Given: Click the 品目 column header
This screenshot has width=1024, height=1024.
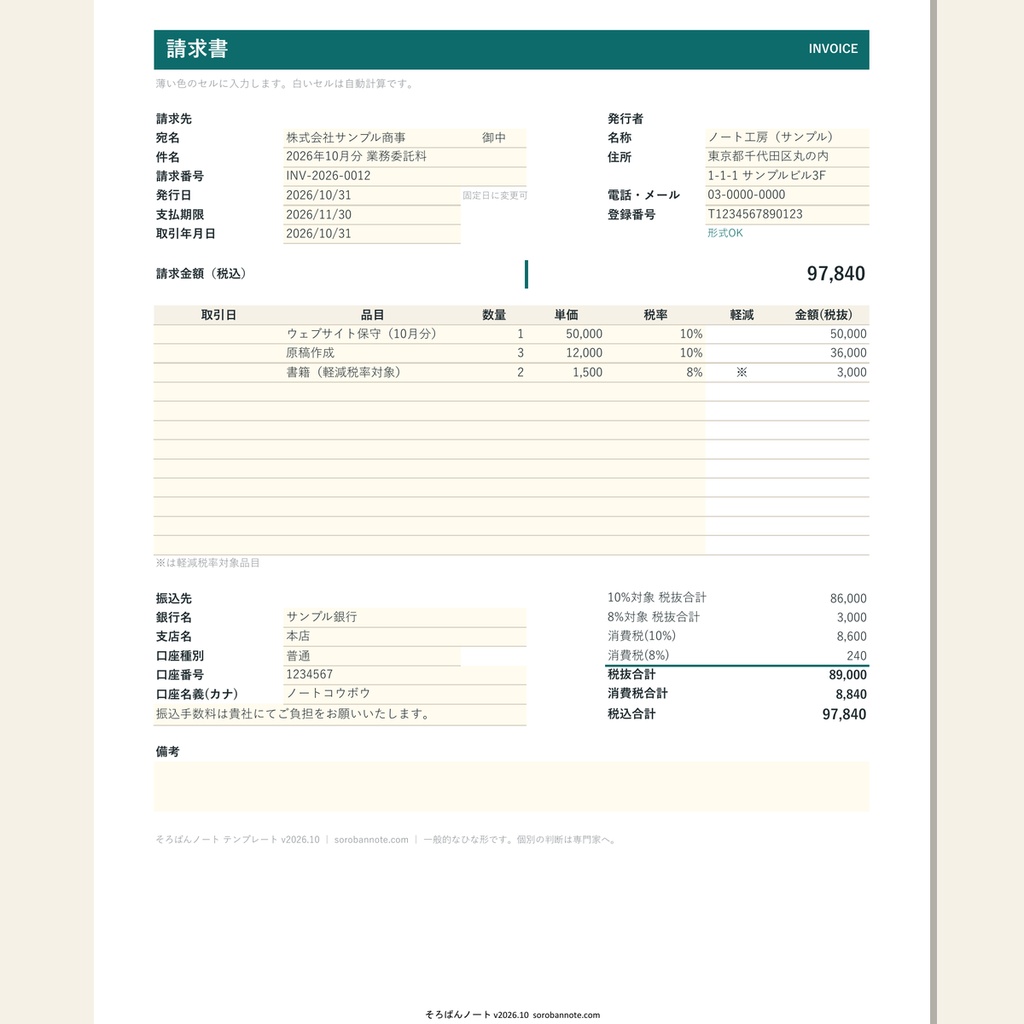Looking at the screenshot, I should pyautogui.click(x=372, y=315).
